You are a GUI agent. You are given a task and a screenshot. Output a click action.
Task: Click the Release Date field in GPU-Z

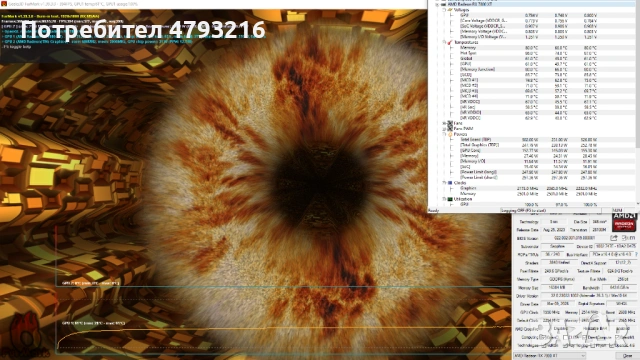(554, 230)
